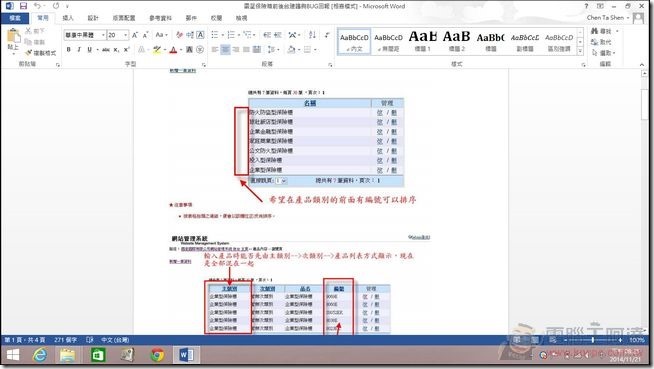Toggle Subscript formatting
The height and width of the screenshot is (369, 654).
point(116,50)
